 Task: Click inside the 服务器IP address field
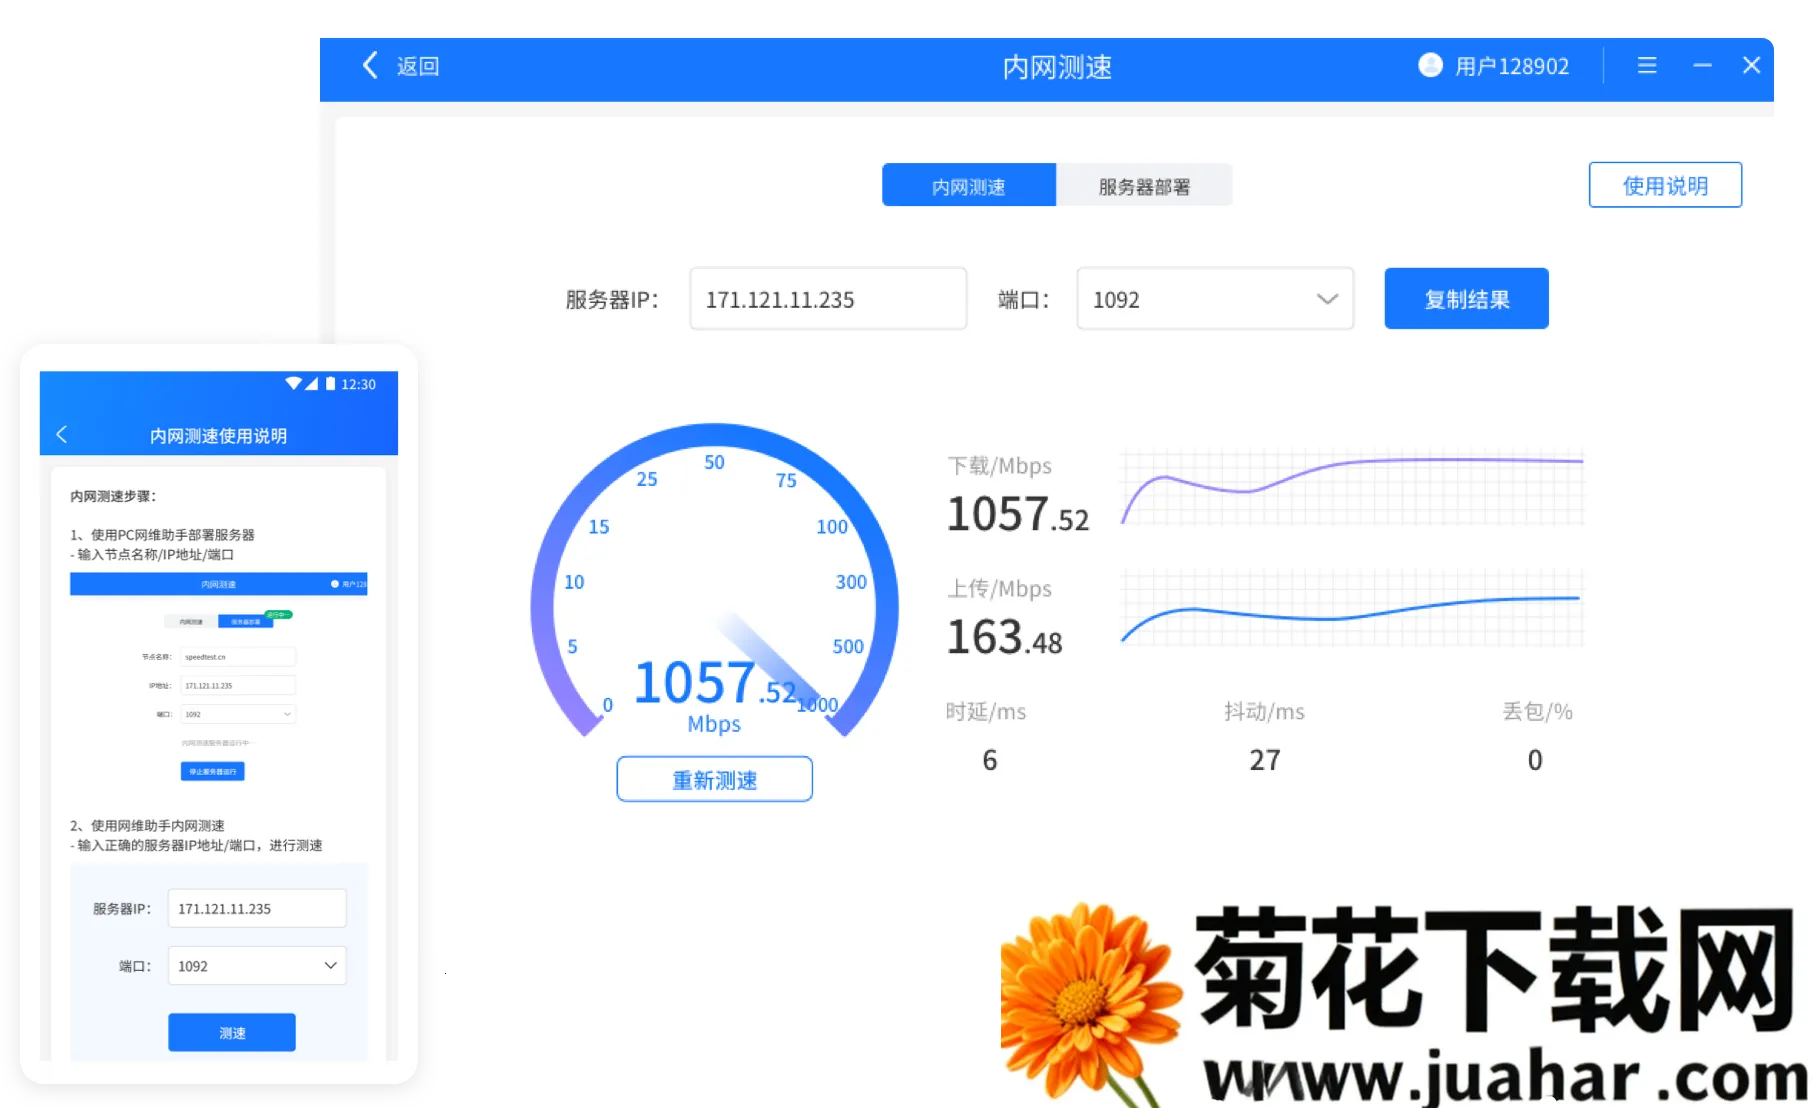(827, 298)
